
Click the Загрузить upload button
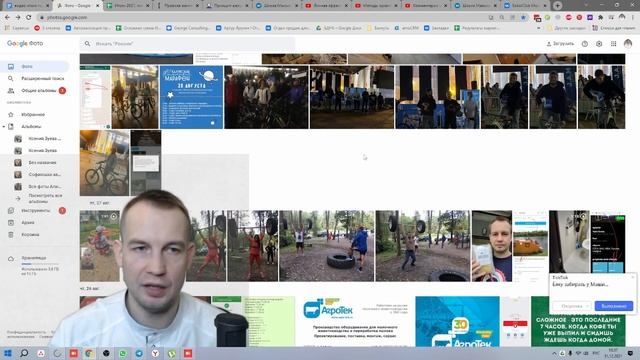point(560,44)
